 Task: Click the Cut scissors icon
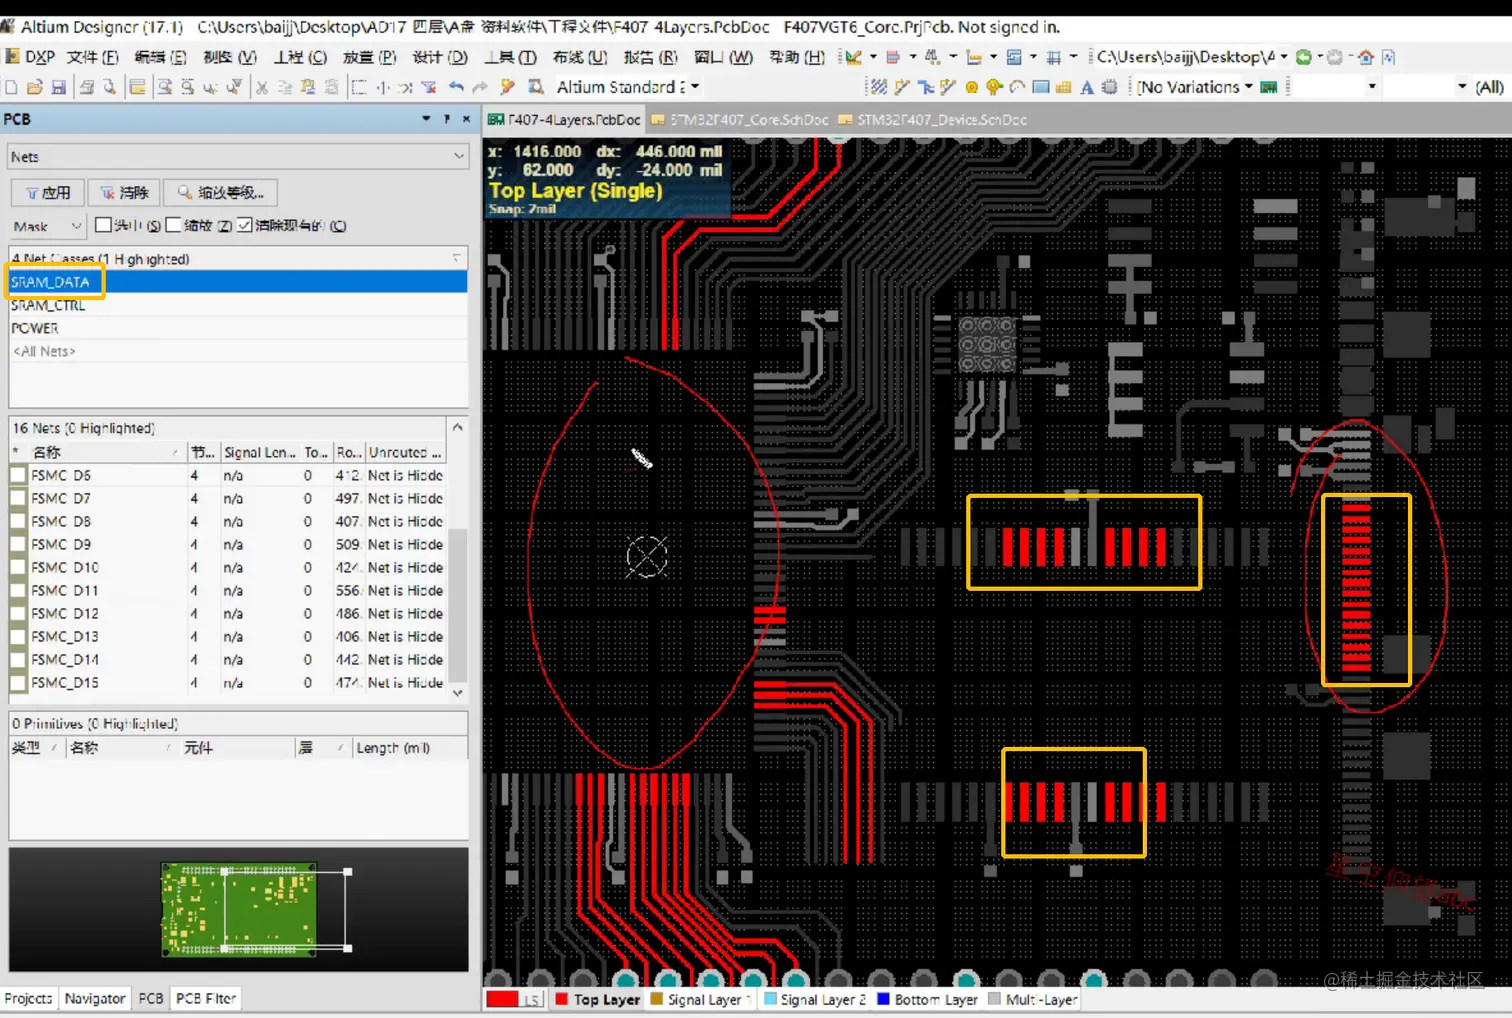[262, 87]
